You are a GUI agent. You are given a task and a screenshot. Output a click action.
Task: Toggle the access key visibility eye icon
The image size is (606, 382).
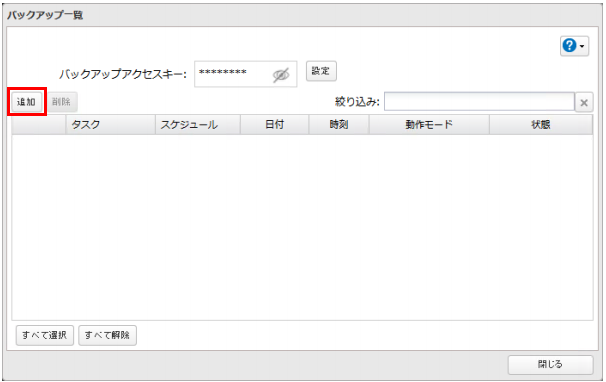coord(281,75)
